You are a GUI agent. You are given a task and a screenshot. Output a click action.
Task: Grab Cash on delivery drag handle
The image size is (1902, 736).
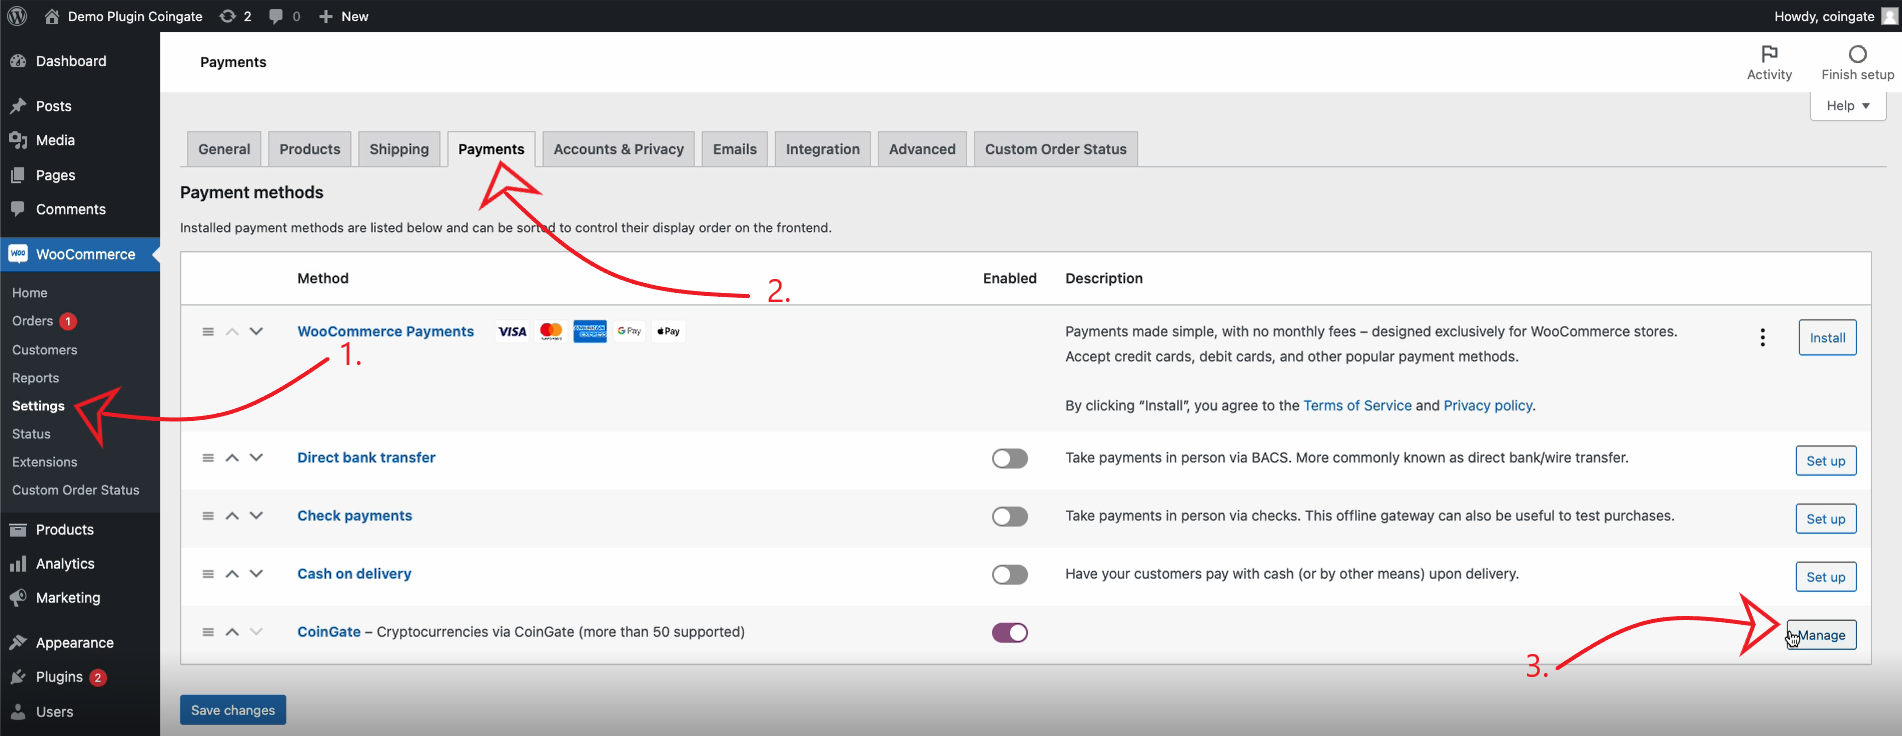(x=208, y=574)
